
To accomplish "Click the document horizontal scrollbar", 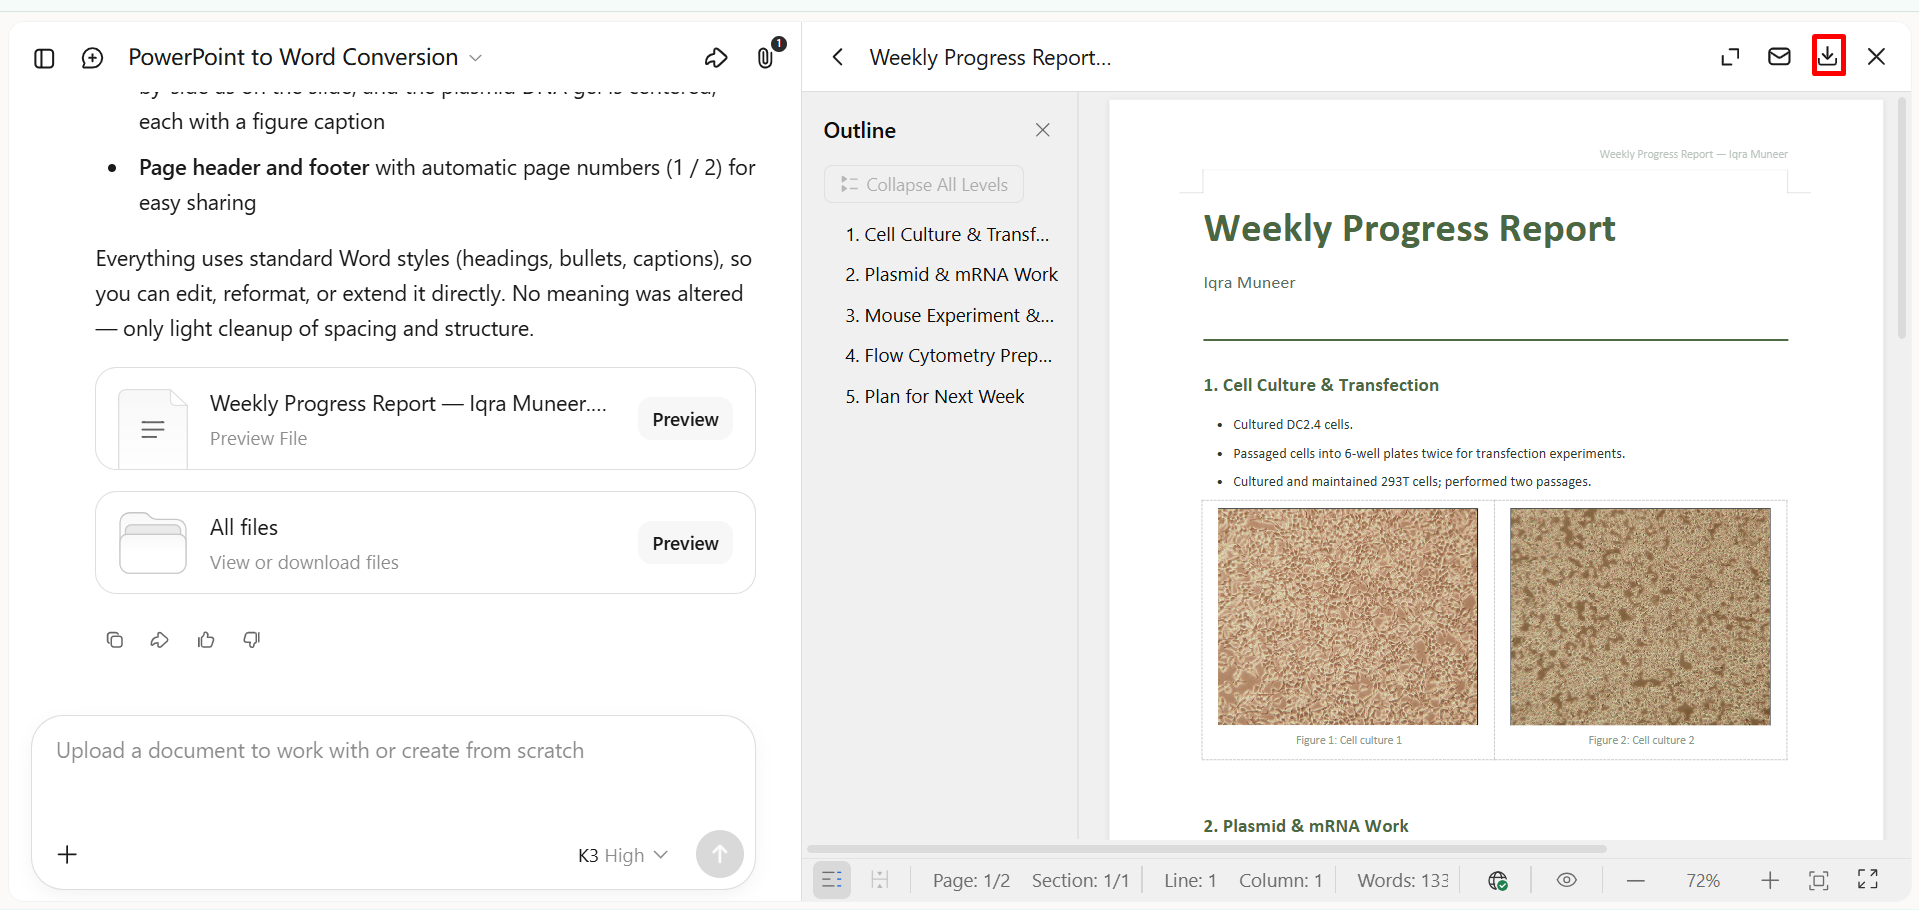I will pos(1207,849).
